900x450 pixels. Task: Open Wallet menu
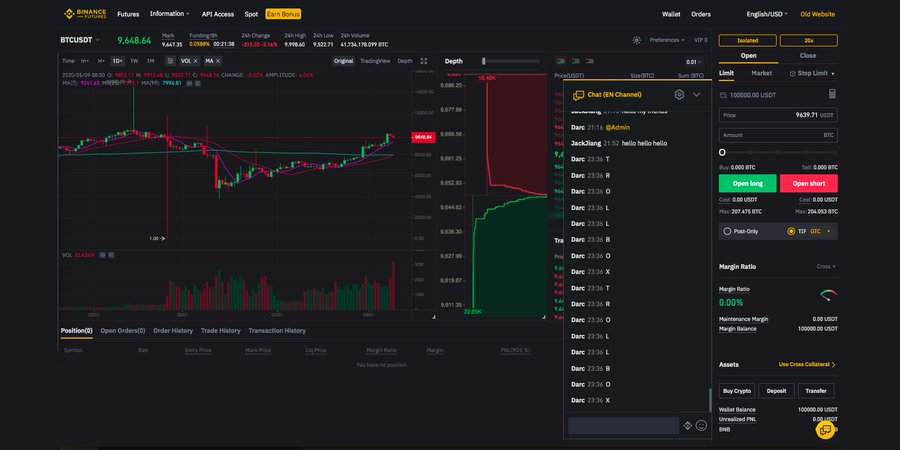671,14
